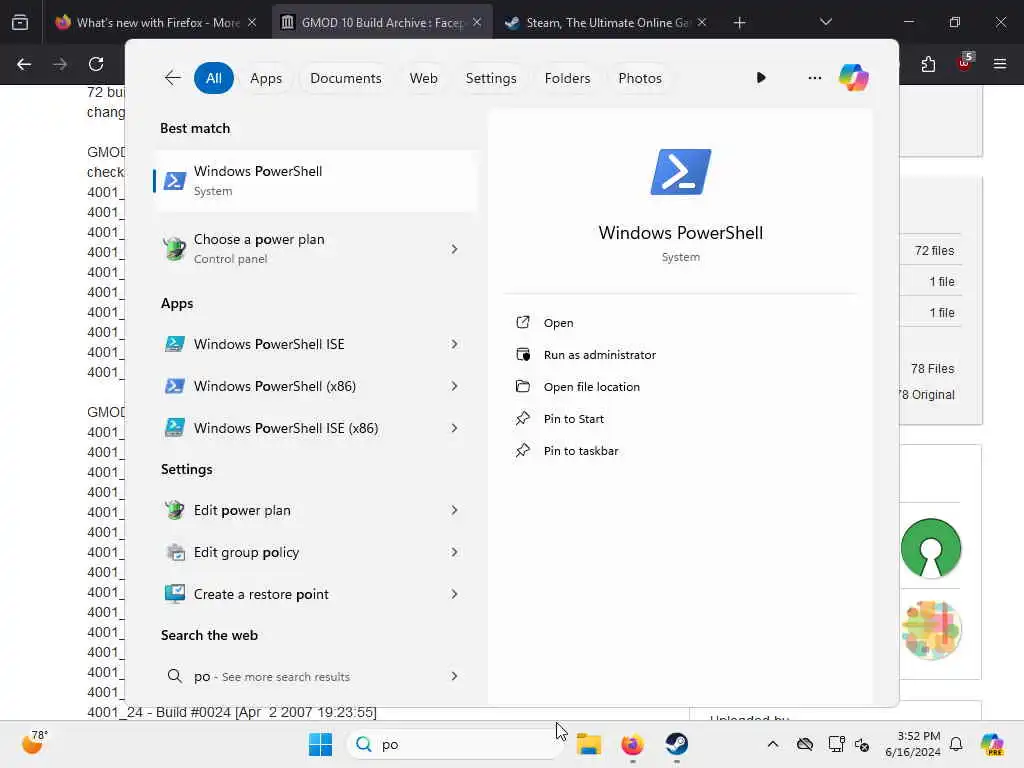Click the green keyhole thumbnail on webpage

[931, 548]
